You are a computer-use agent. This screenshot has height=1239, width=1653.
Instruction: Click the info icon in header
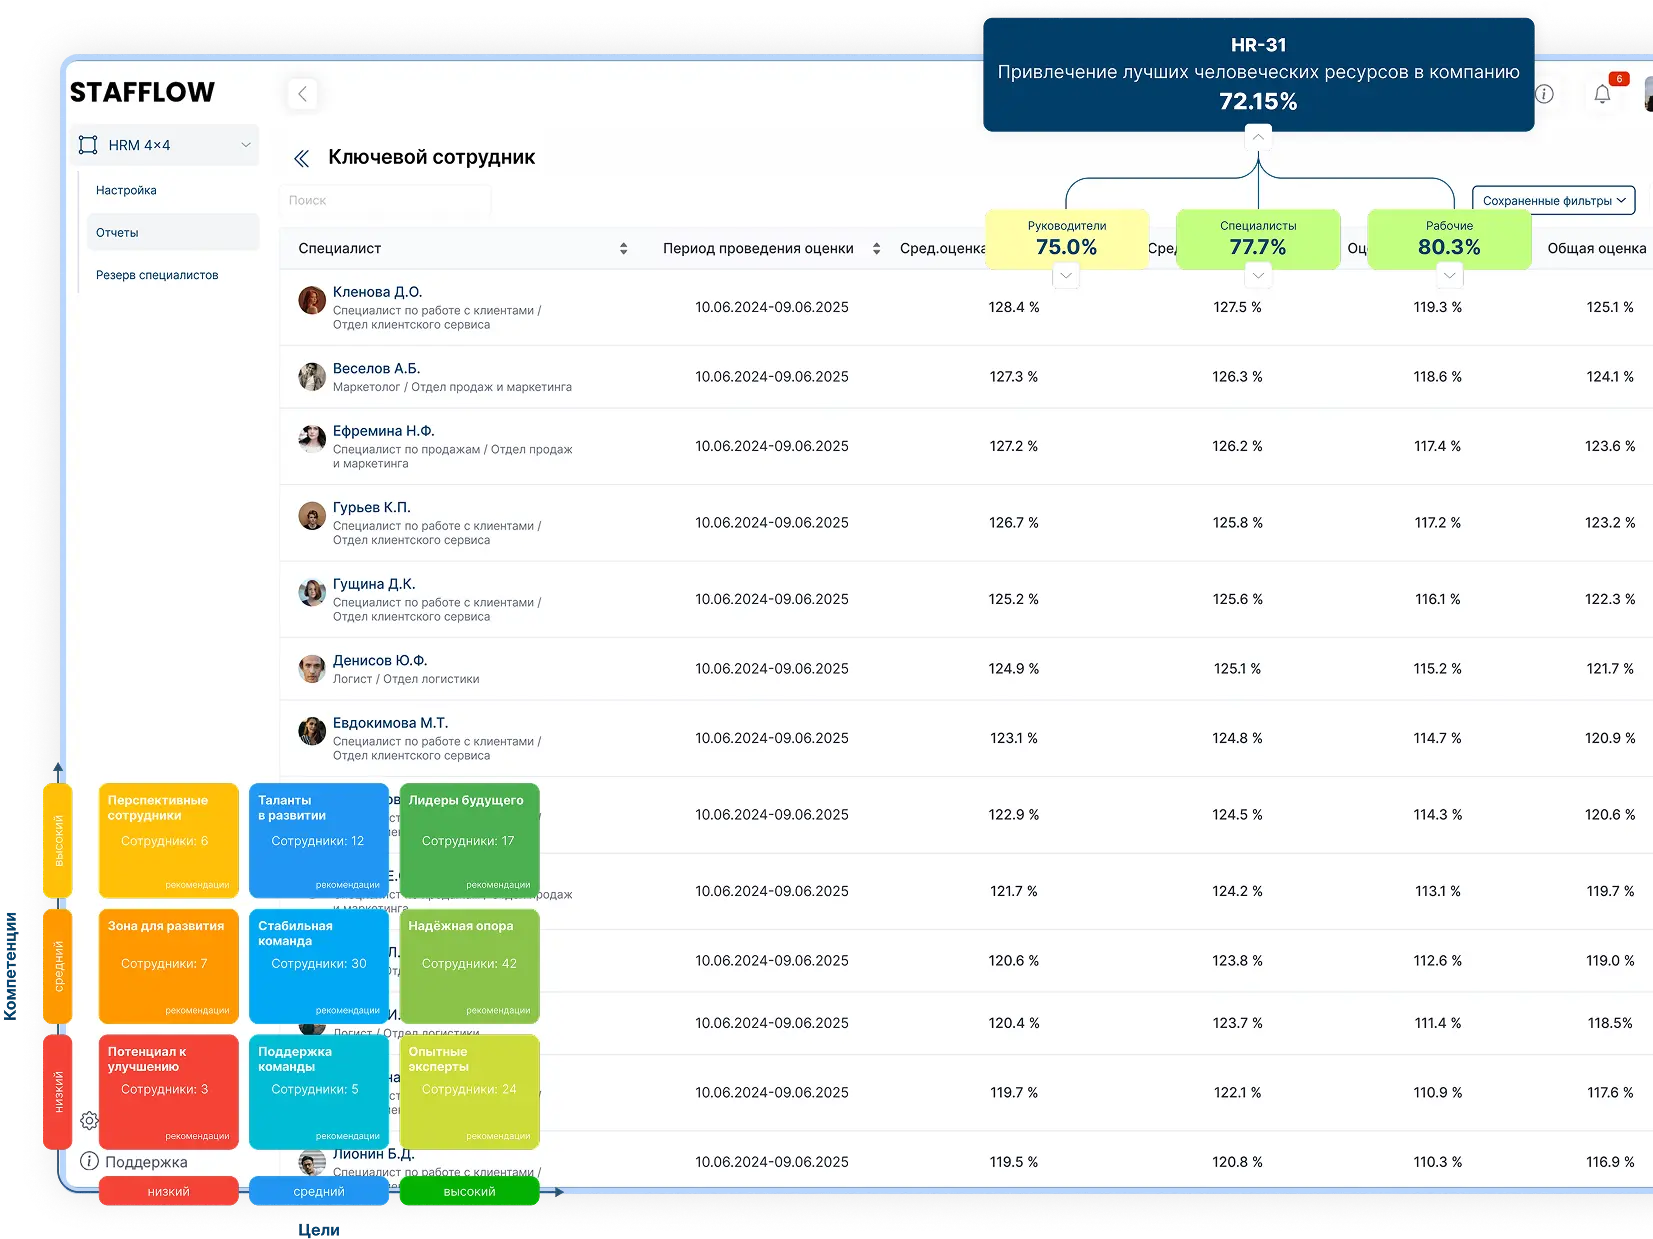coord(1545,94)
